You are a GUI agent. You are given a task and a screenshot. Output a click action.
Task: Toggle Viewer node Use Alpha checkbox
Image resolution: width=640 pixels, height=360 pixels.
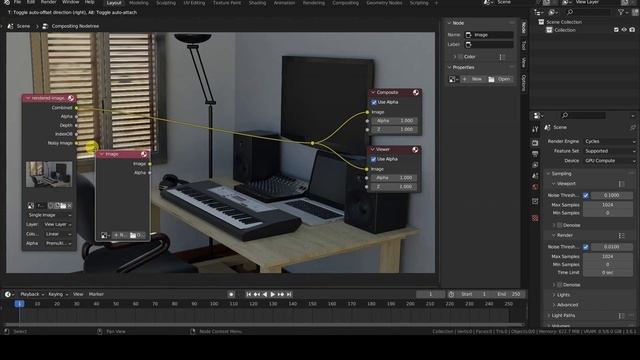click(373, 159)
